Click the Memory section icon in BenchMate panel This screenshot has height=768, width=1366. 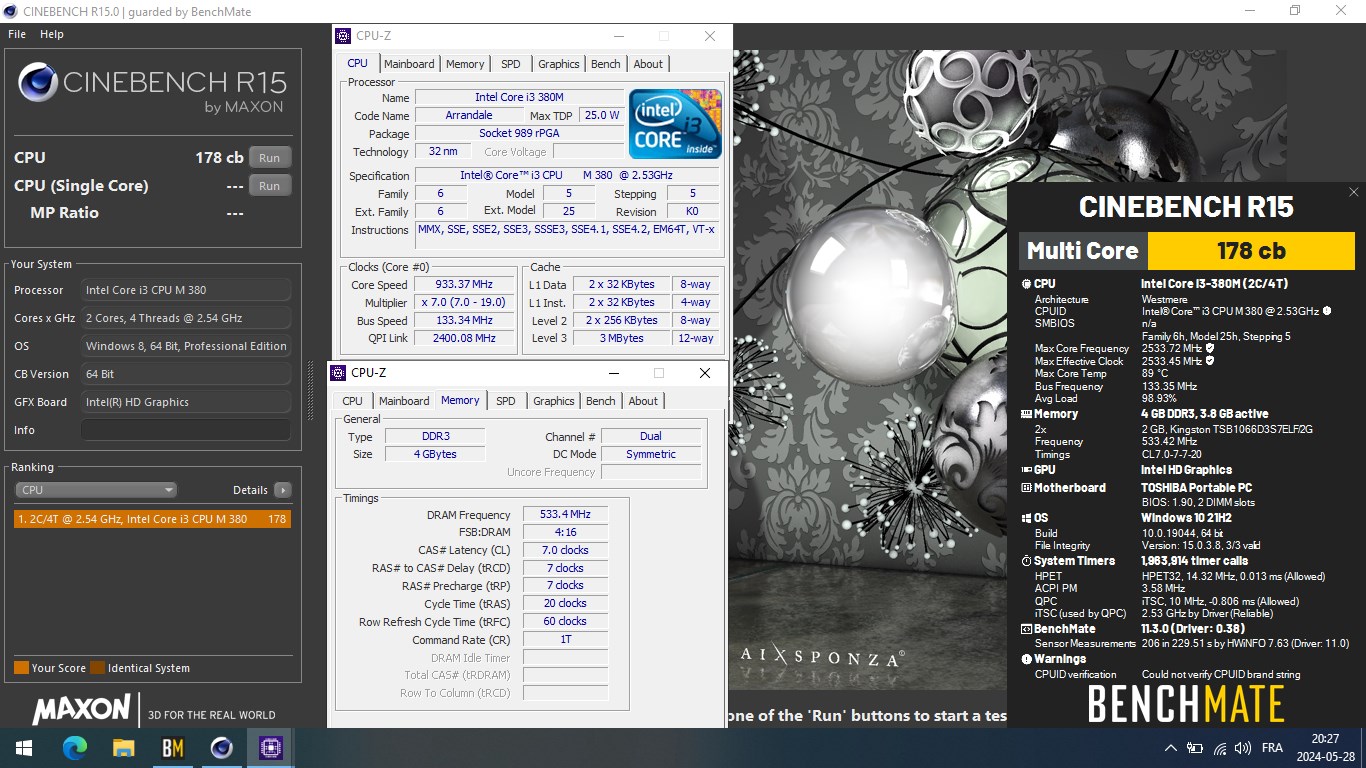(1026, 414)
